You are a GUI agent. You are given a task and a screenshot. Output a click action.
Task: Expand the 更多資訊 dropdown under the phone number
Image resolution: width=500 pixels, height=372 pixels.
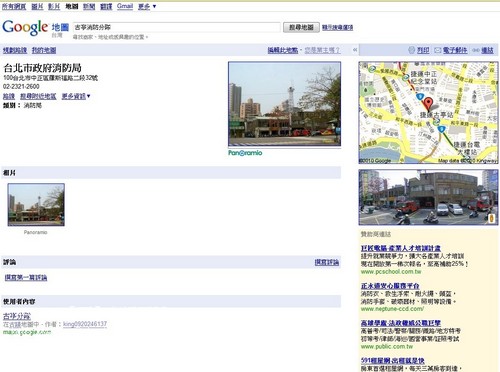click(x=76, y=96)
